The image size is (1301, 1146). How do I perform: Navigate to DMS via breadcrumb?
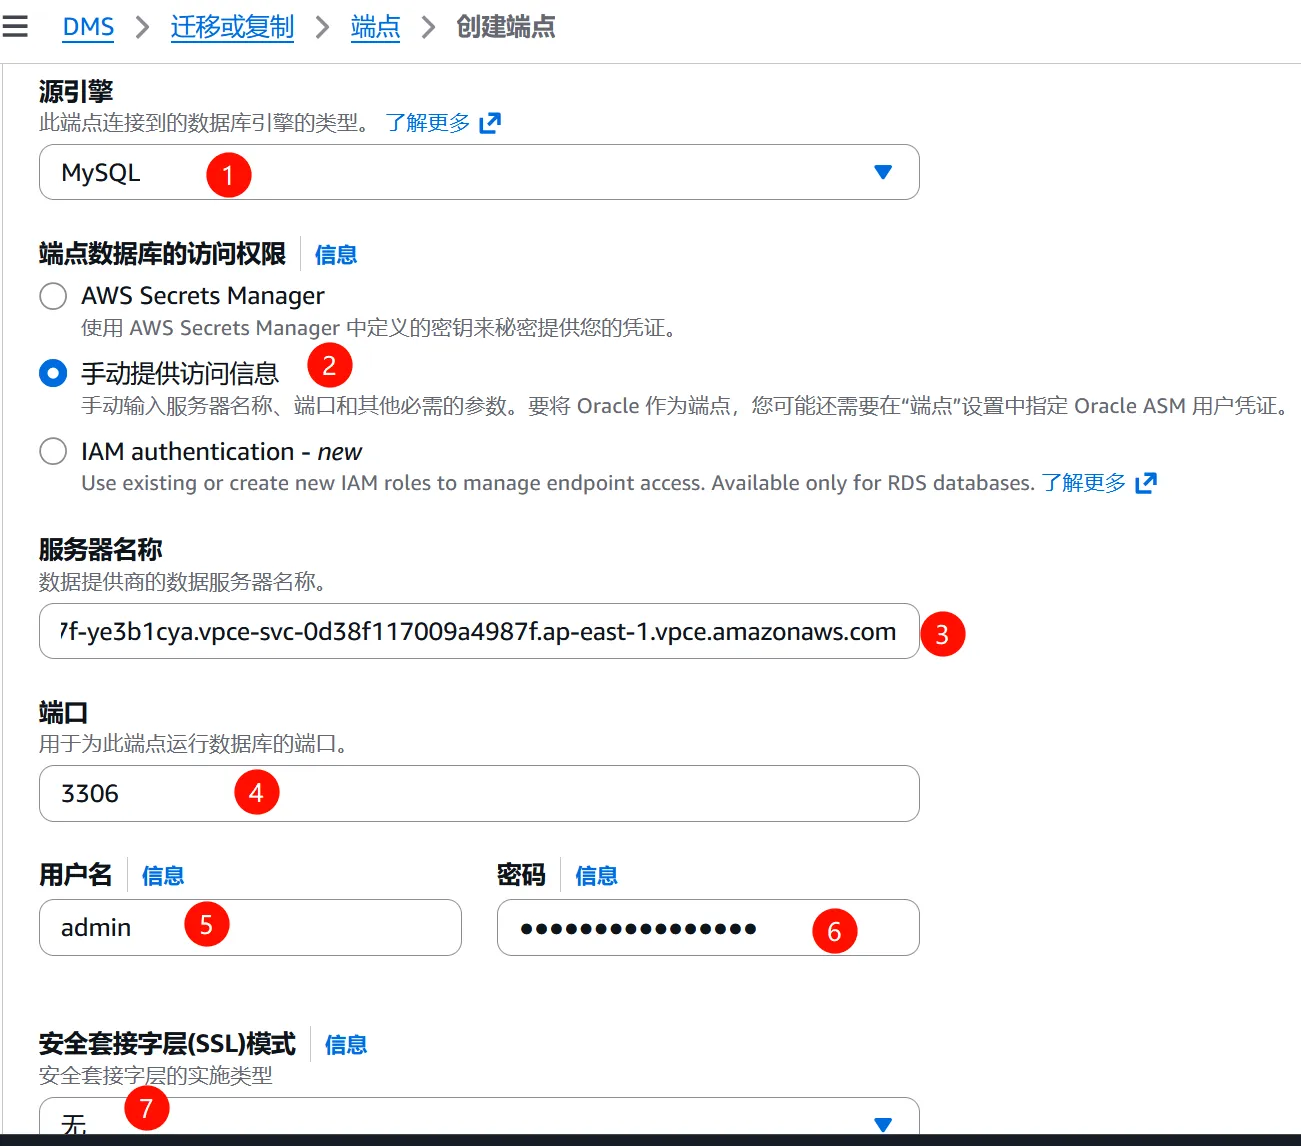tap(88, 27)
